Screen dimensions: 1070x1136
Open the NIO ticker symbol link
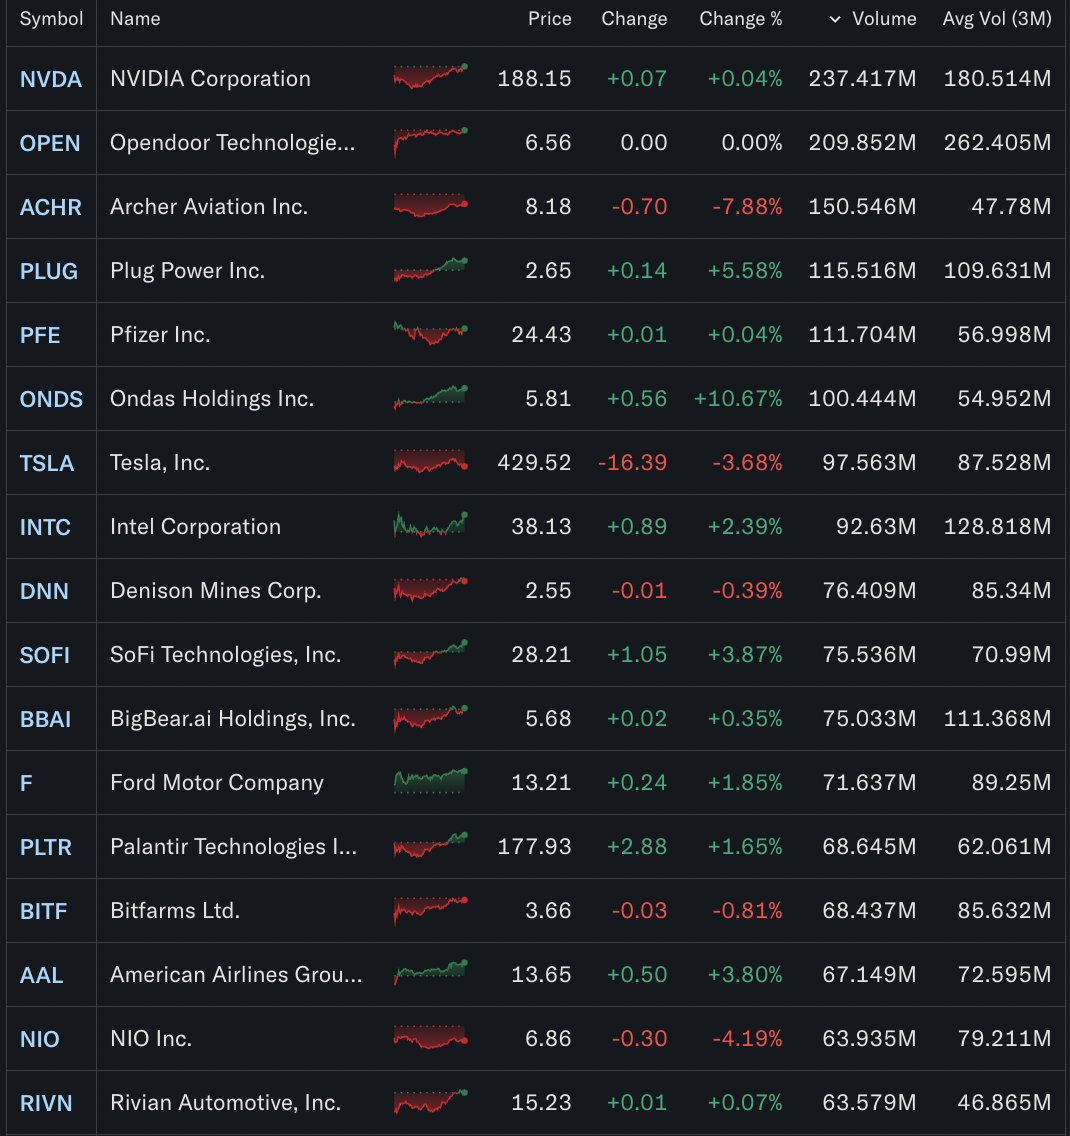(40, 1040)
